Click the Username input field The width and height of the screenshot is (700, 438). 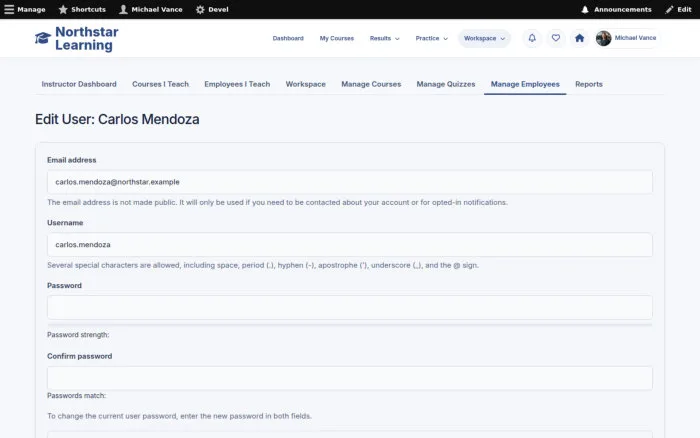point(350,245)
